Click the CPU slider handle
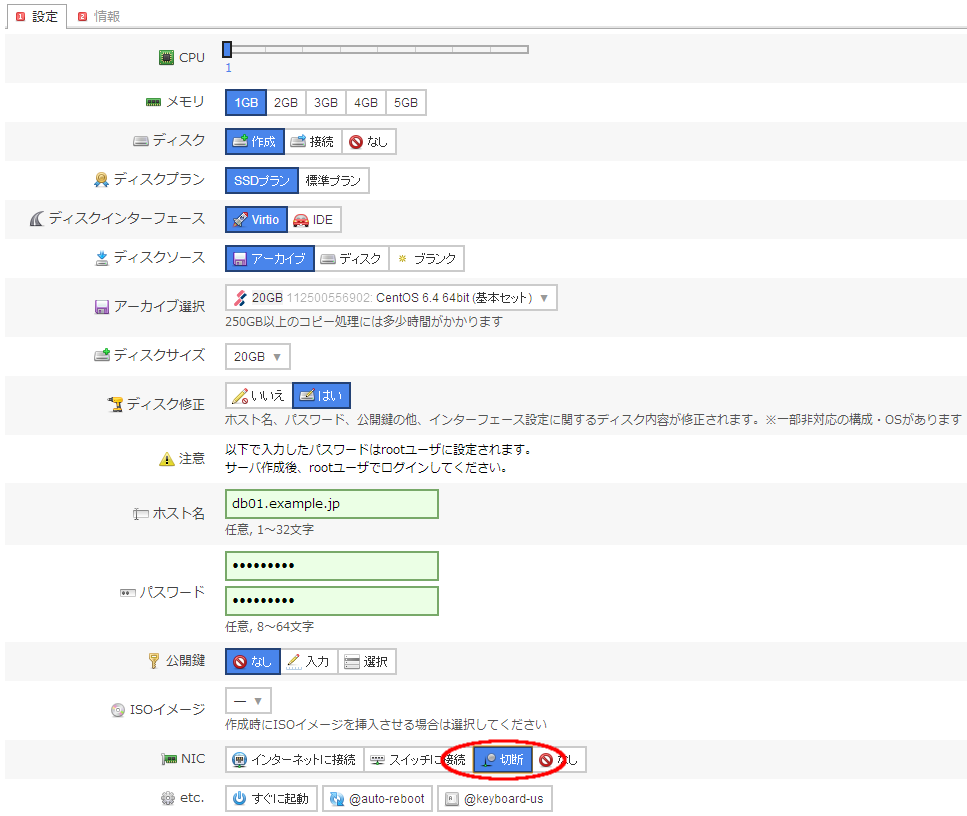The image size is (967, 816). 227,49
